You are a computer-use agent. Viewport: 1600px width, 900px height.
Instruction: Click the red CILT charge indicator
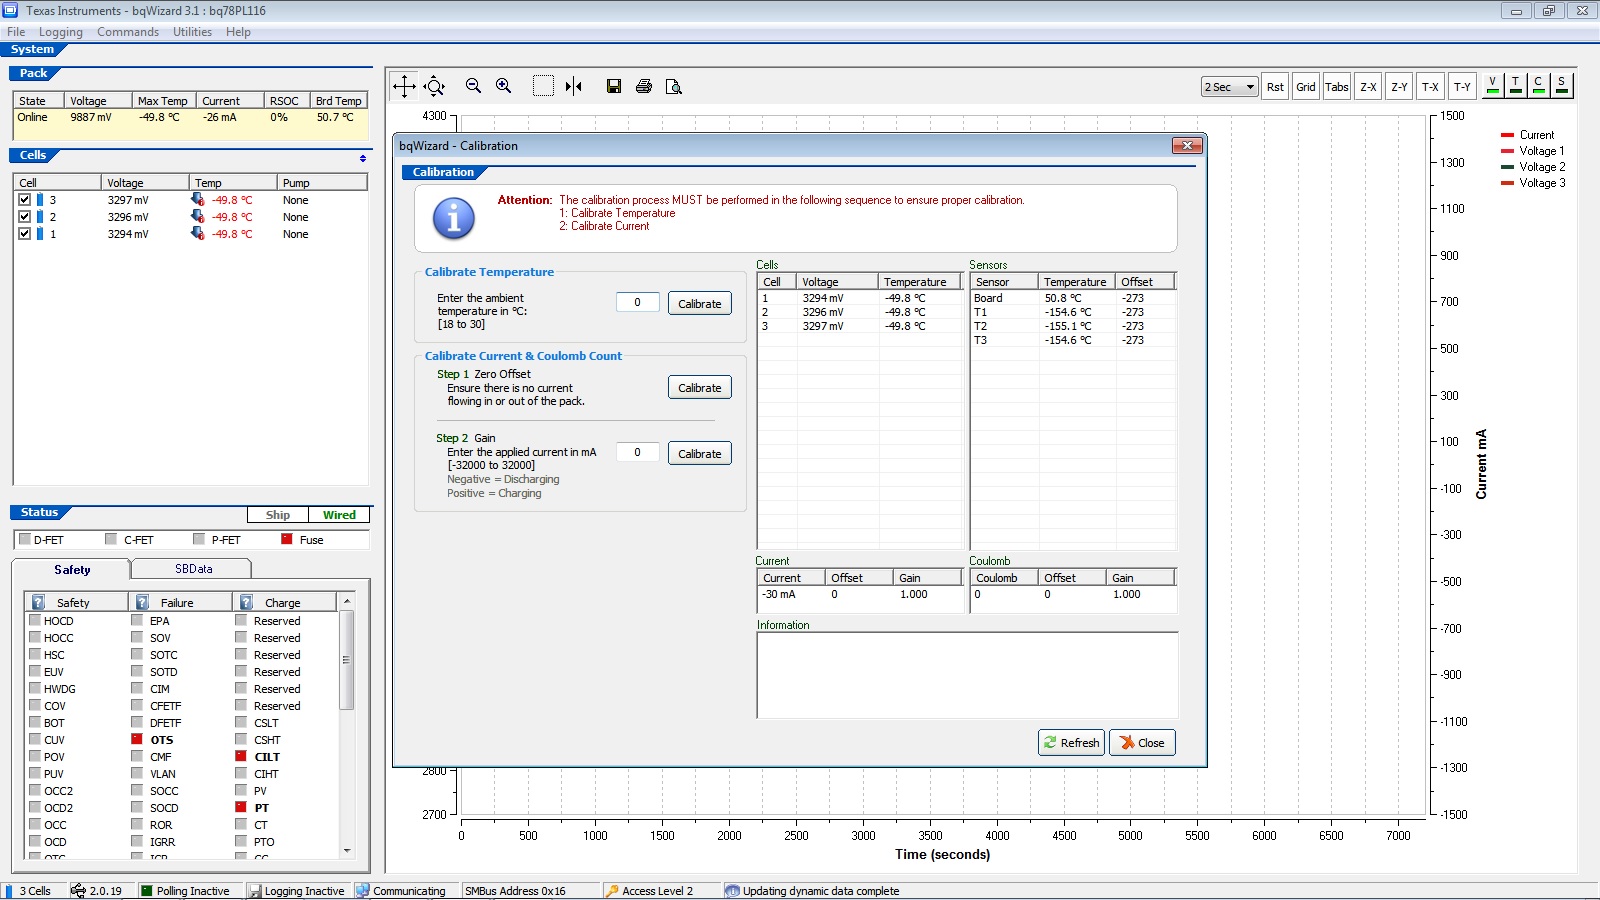(241, 756)
